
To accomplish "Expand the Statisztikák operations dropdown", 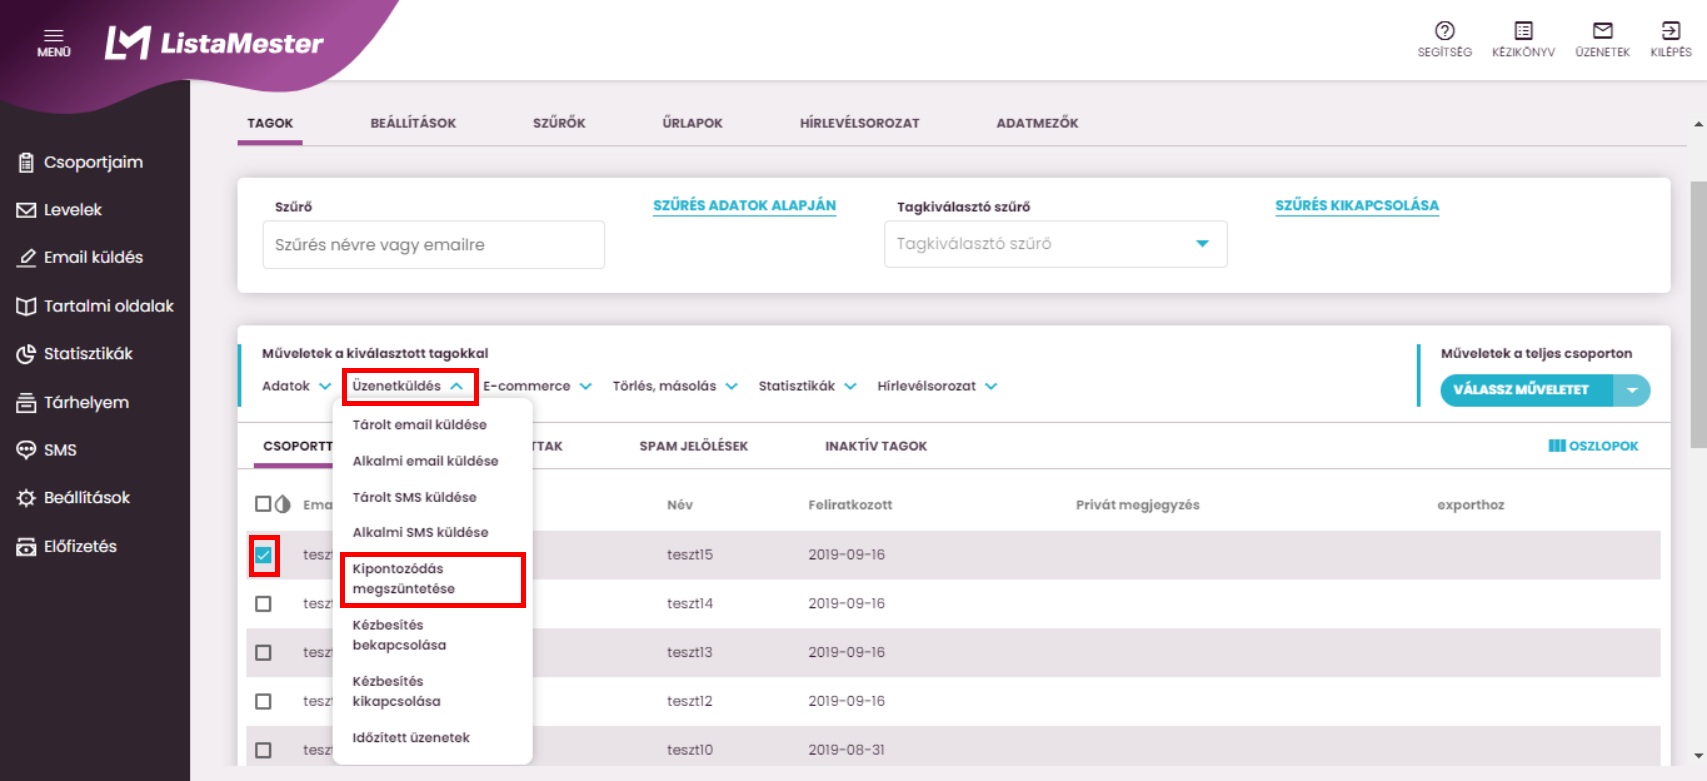I will (807, 386).
